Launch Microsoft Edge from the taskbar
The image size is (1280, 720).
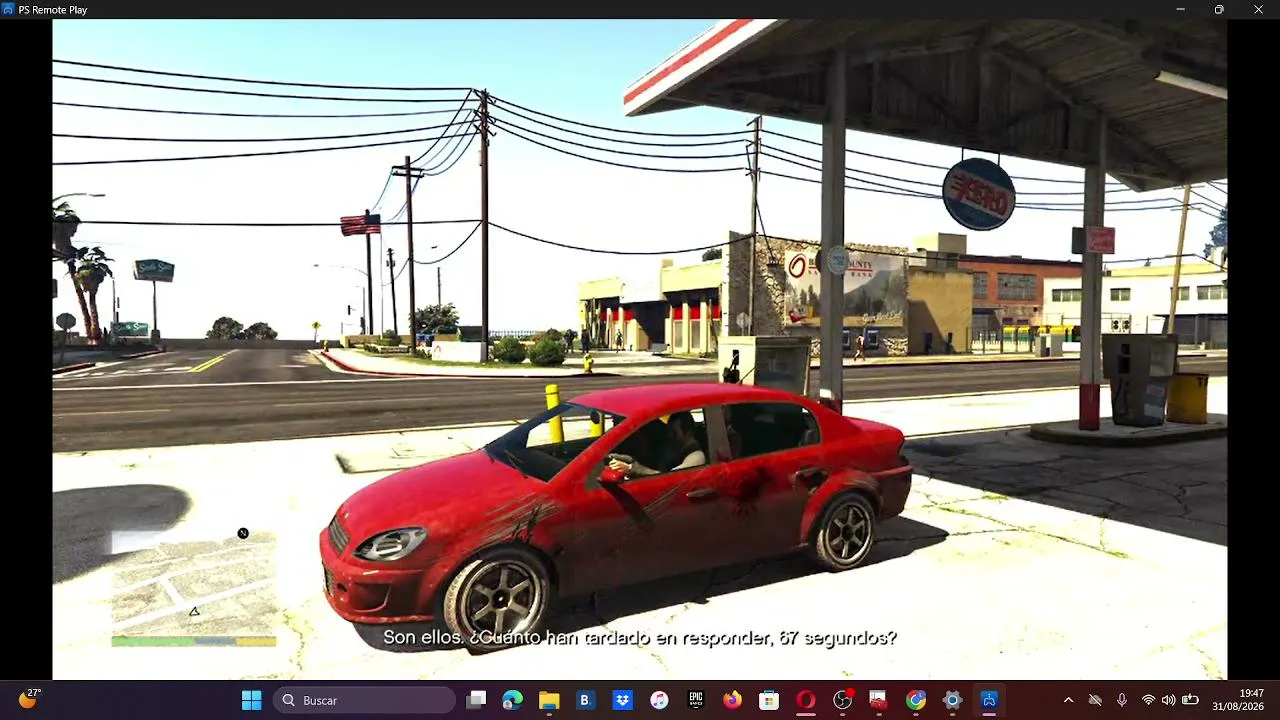[513, 700]
